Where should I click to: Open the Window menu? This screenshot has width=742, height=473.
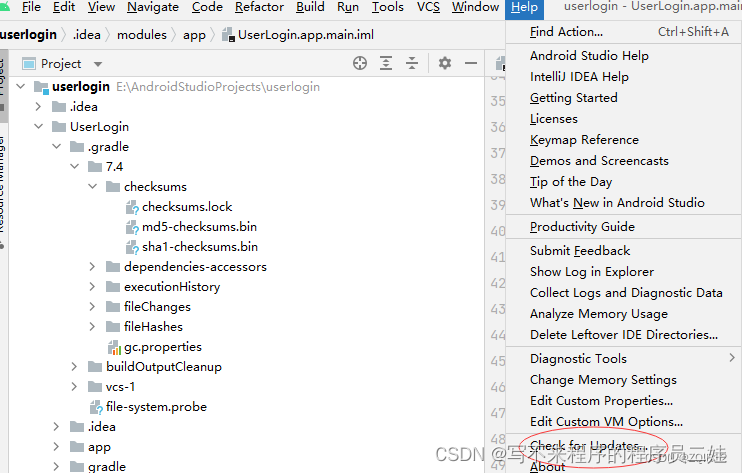point(475,7)
